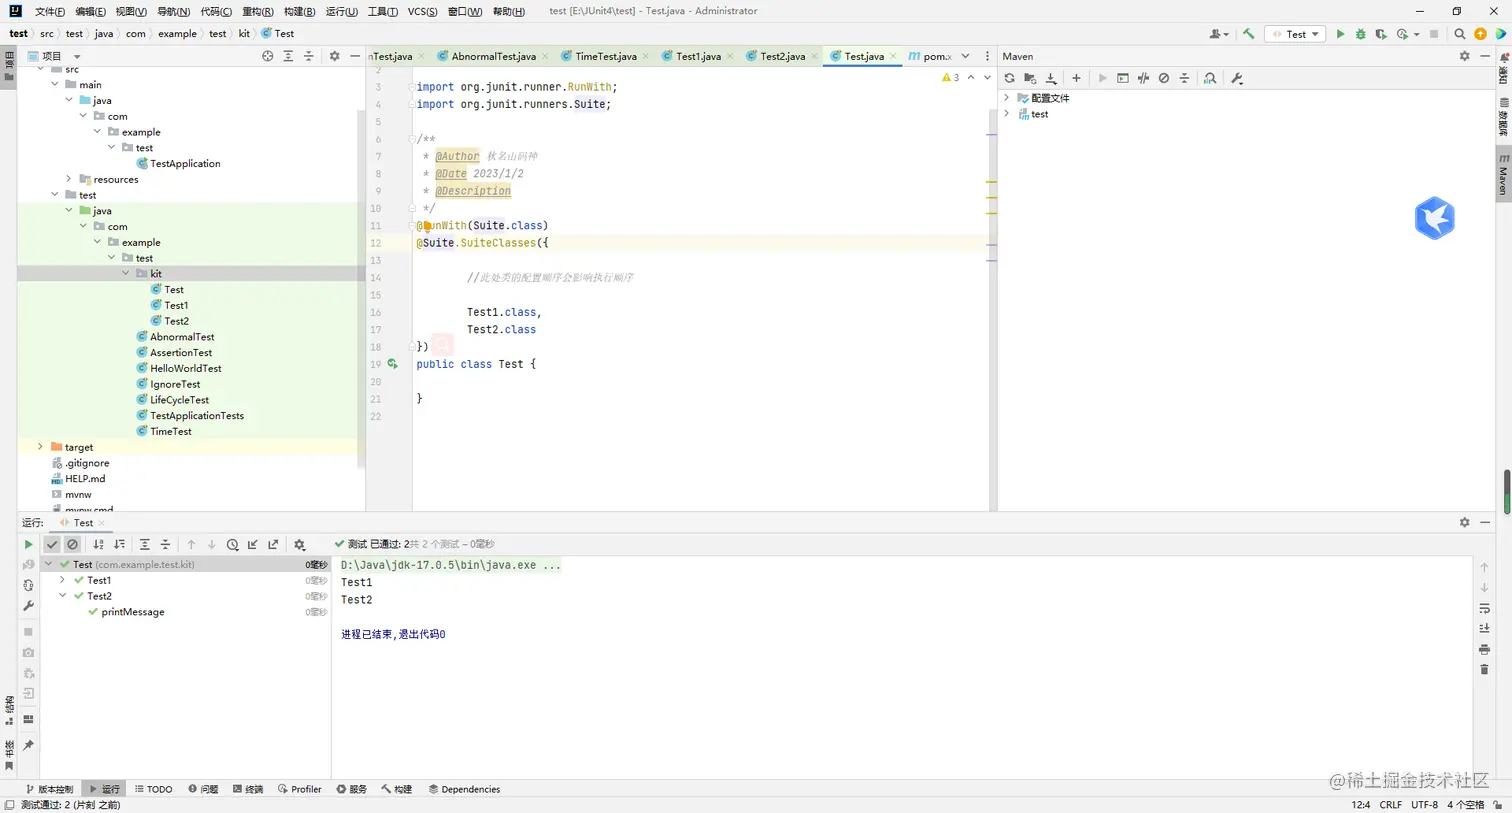Show hidden editor tabs dropdown
1512x813 pixels.
point(965,56)
